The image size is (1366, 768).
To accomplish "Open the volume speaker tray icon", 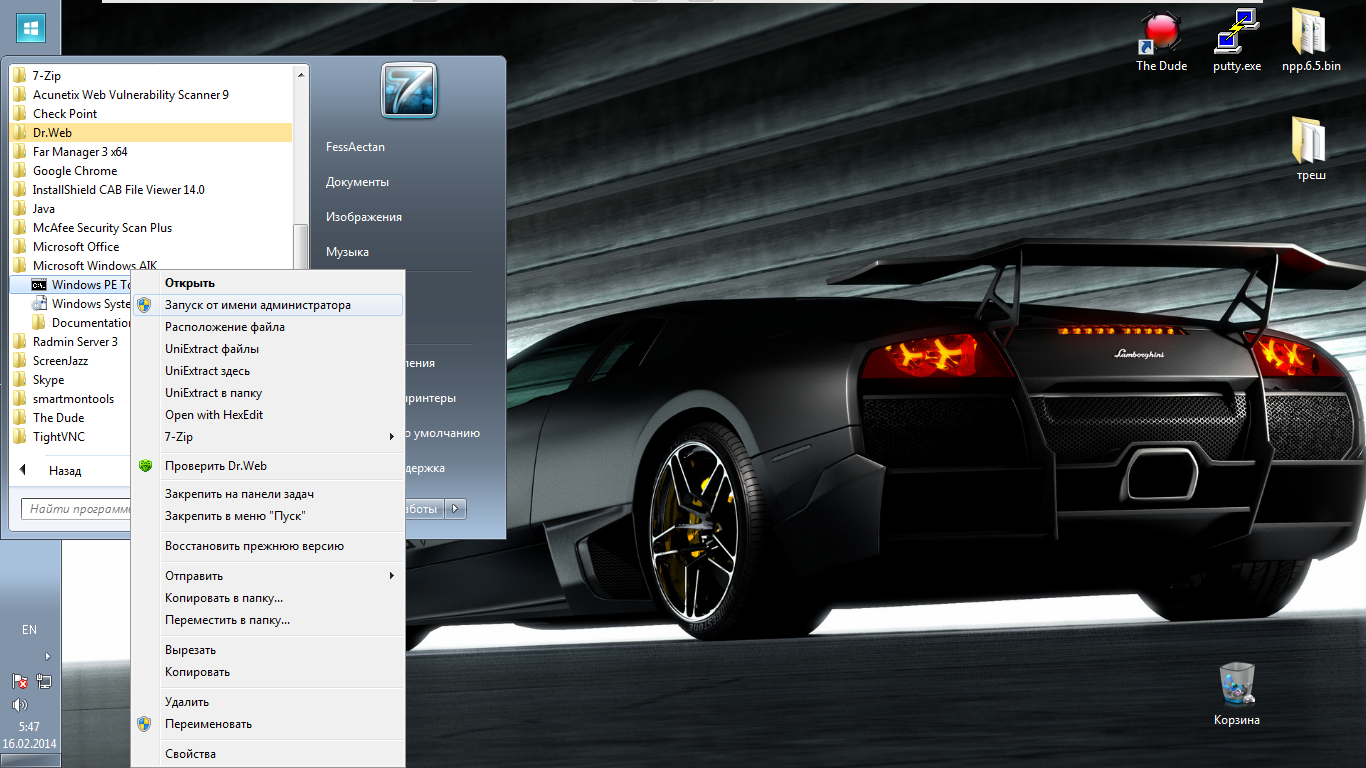I will tap(19, 705).
